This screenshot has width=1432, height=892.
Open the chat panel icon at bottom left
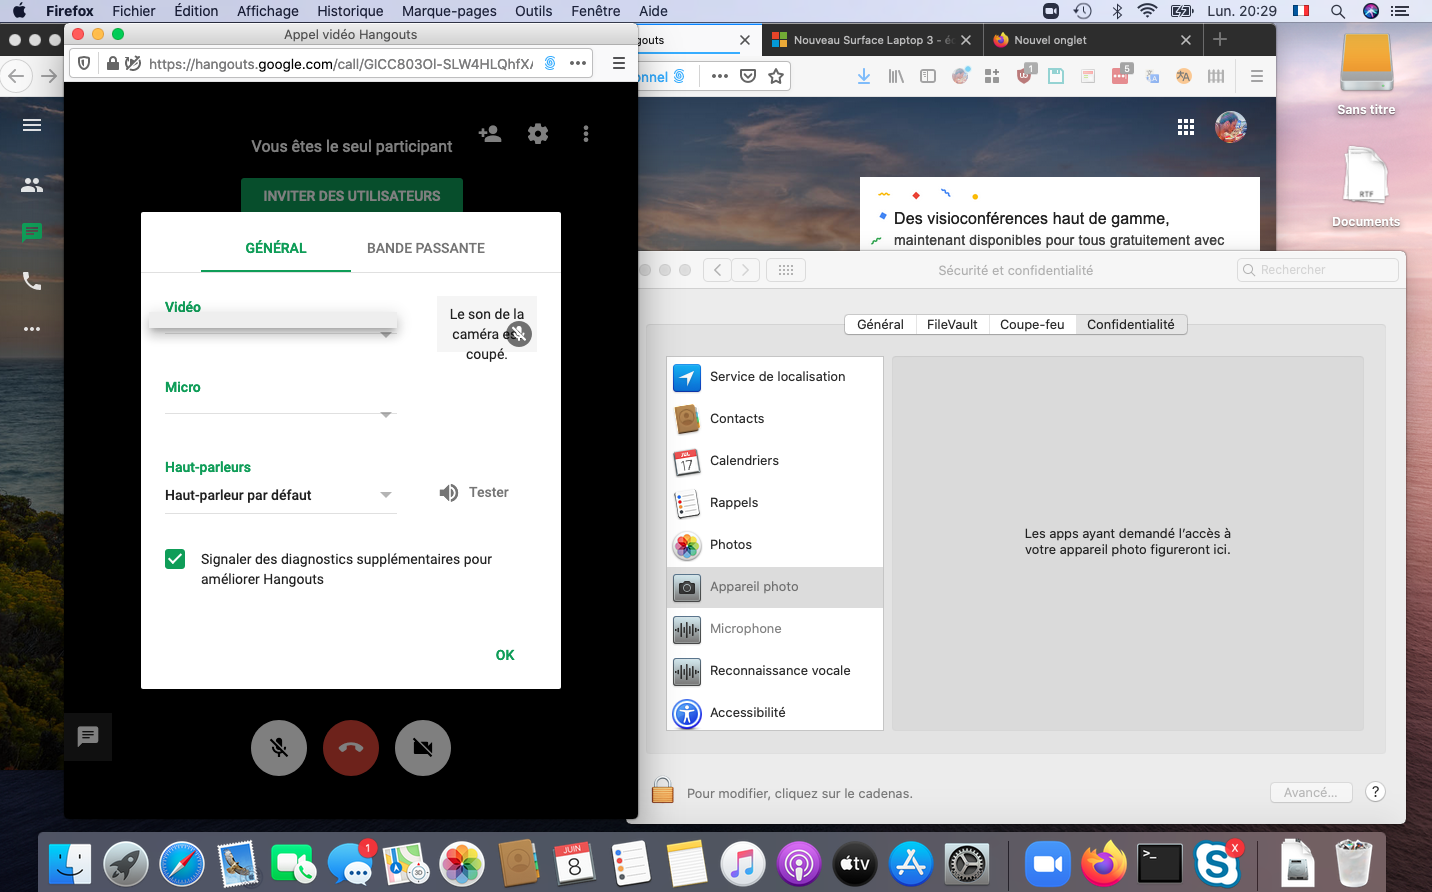pos(88,737)
